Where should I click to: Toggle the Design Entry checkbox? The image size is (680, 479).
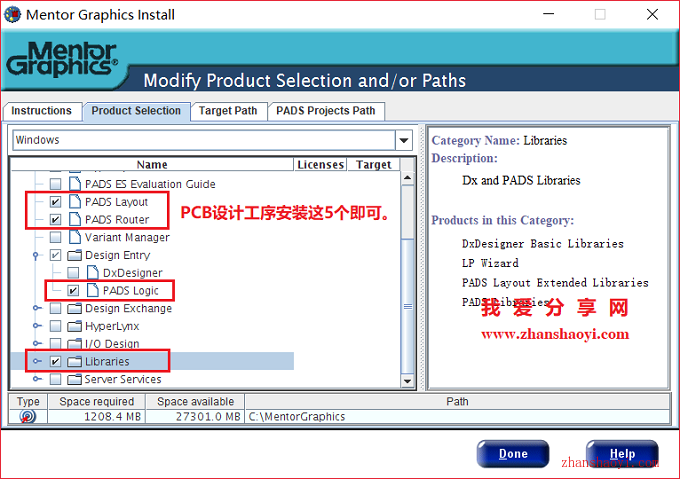click(x=55, y=255)
